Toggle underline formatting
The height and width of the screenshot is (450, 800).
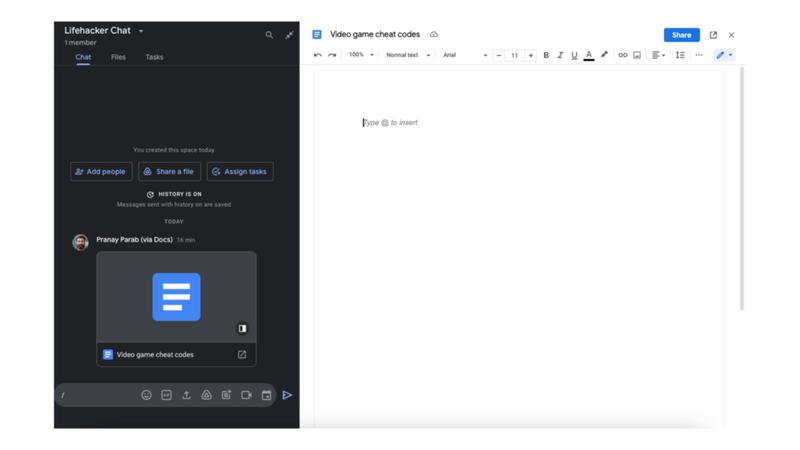pos(574,55)
